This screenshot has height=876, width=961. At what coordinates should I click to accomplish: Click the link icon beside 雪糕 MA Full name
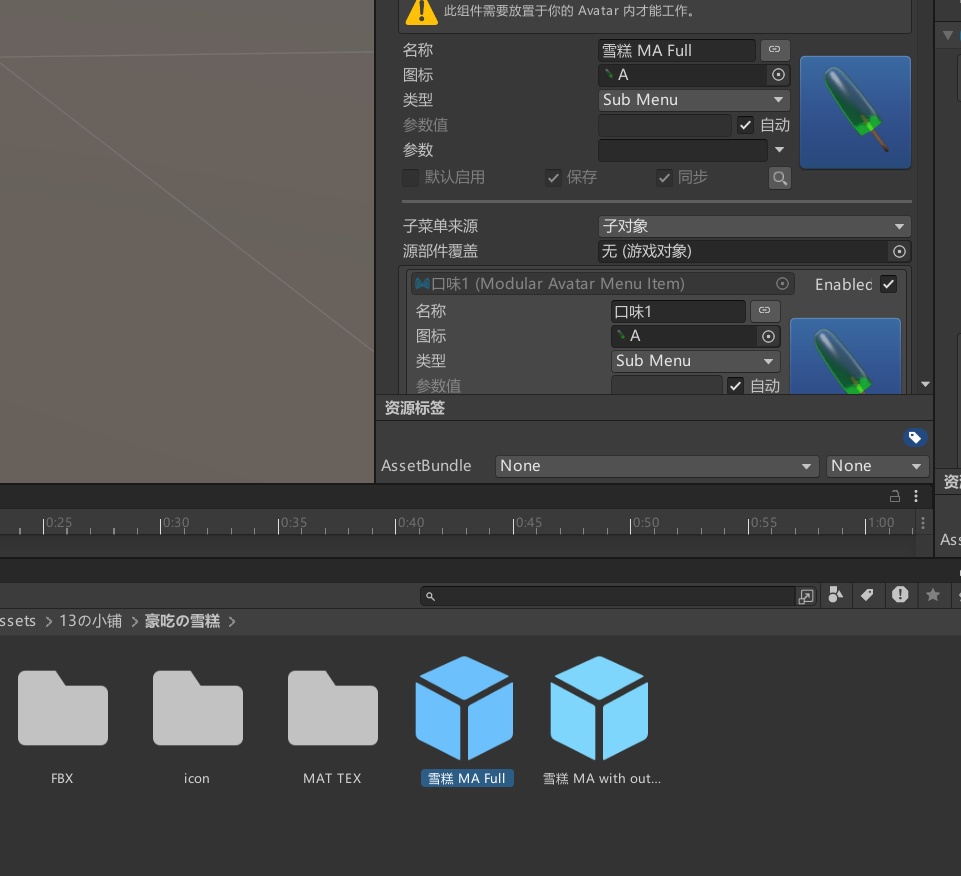(775, 50)
